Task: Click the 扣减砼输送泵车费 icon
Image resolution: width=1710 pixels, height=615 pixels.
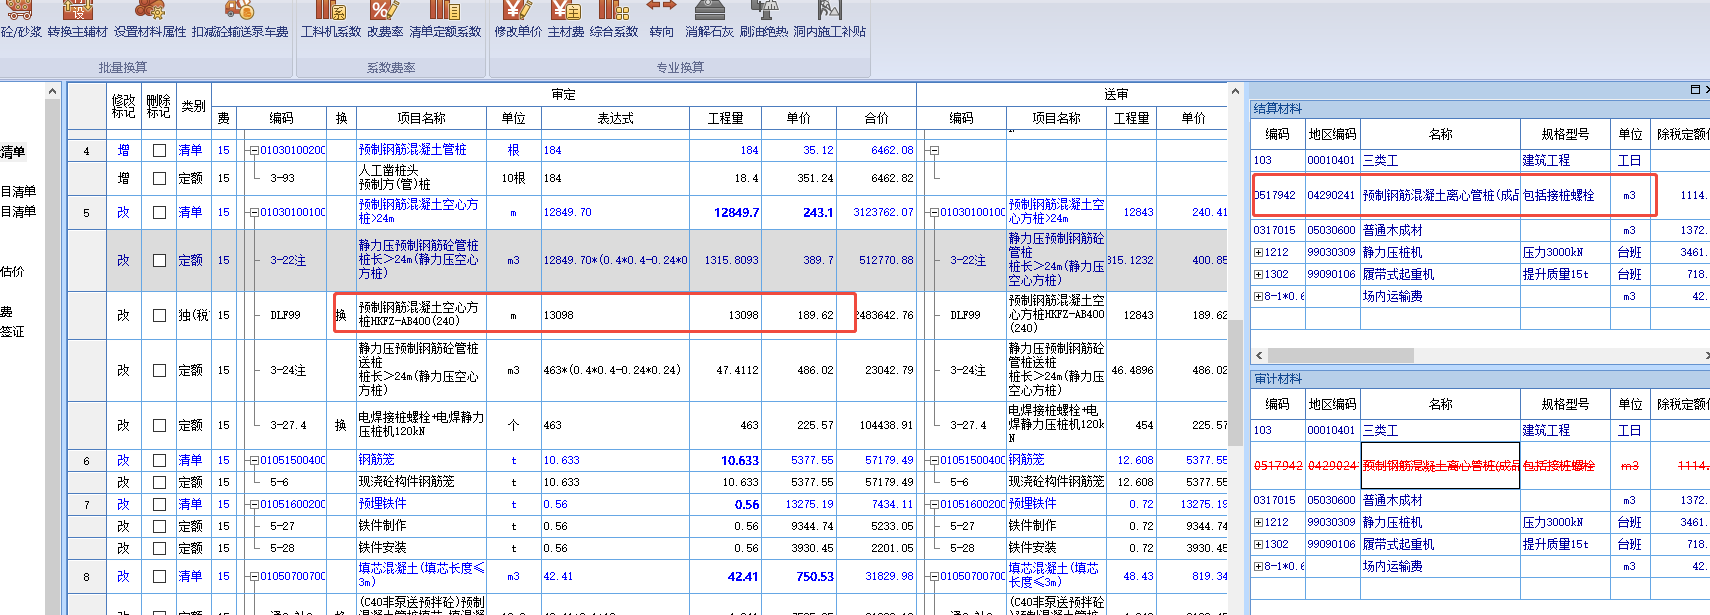Action: point(240,10)
